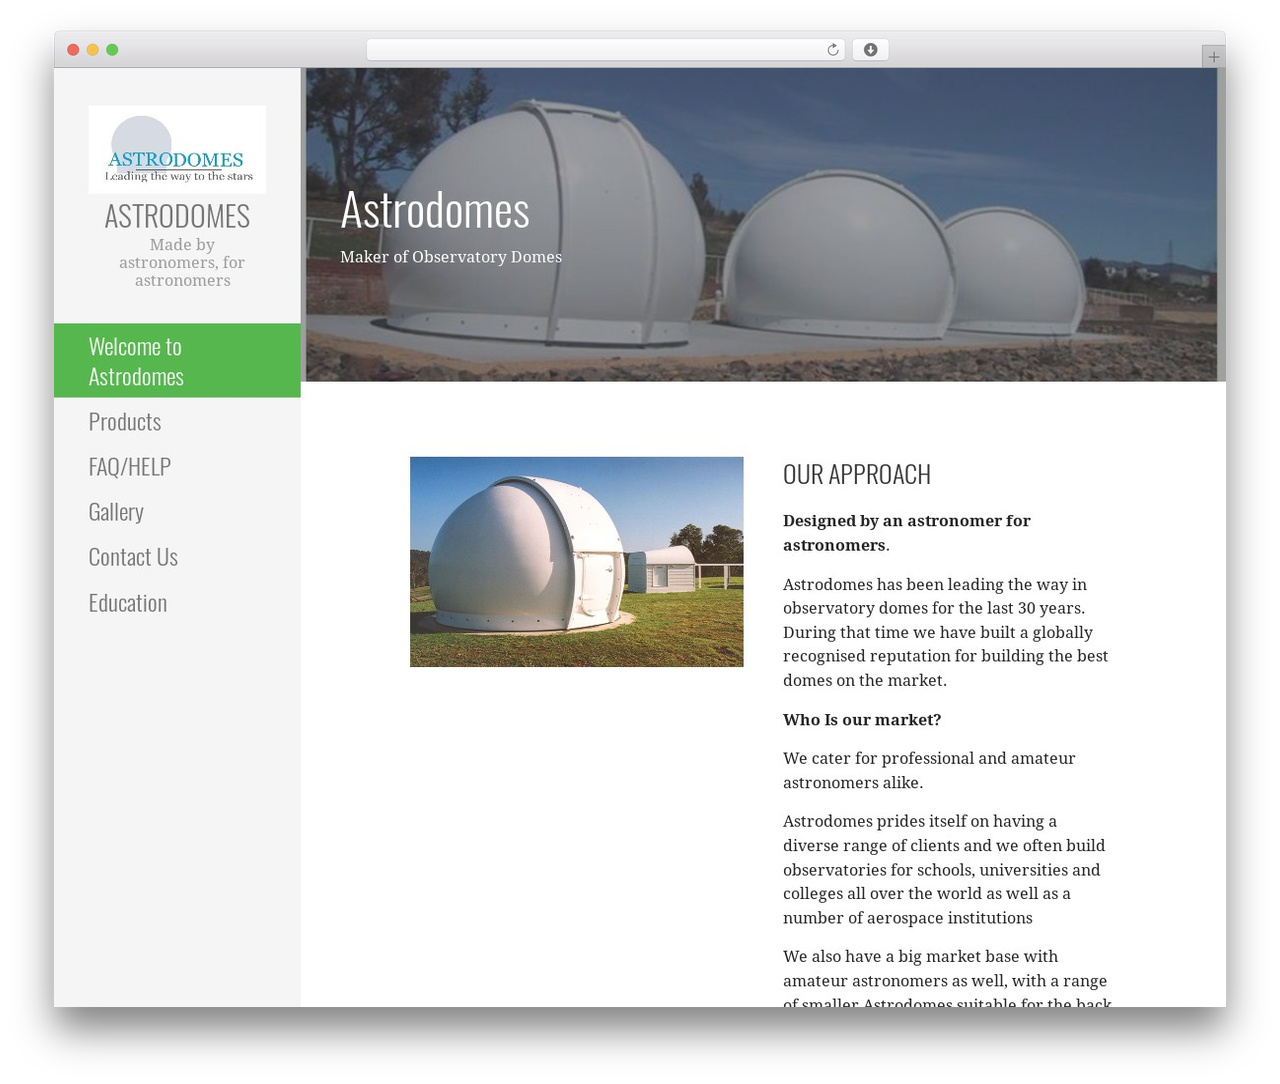This screenshot has width=1280, height=1084.
Task: Click the OUR APPROACH heading
Action: pyautogui.click(x=857, y=474)
